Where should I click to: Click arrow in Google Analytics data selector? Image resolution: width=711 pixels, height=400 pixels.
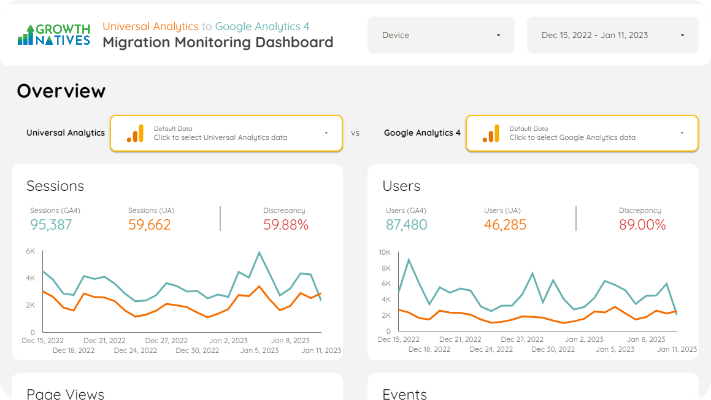(682, 133)
